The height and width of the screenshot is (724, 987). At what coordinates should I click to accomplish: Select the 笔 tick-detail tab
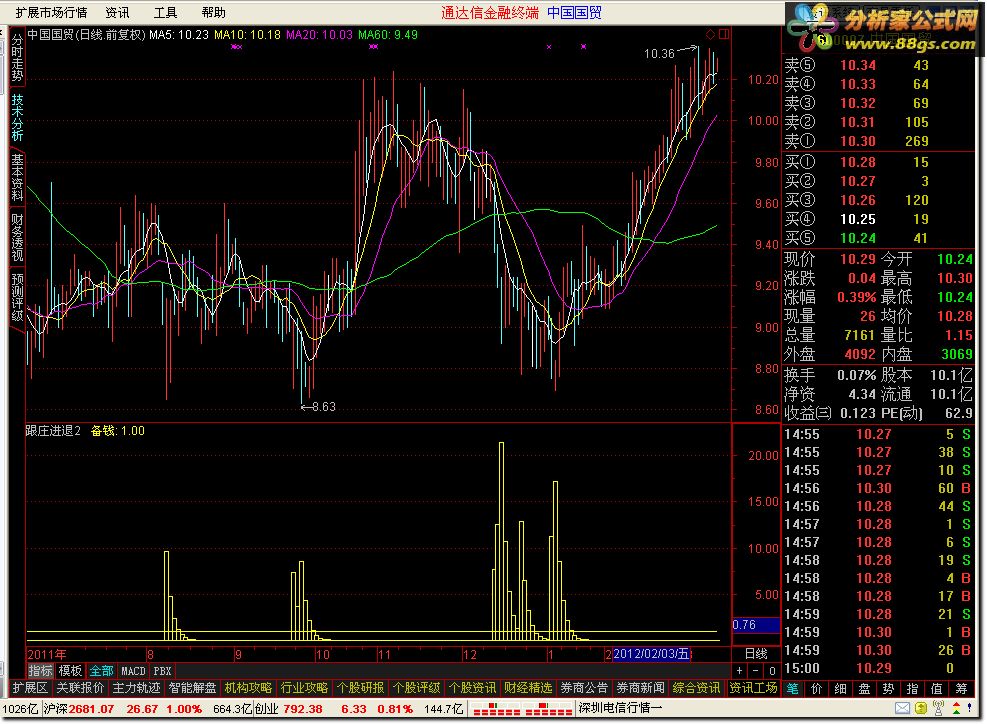coord(792,689)
